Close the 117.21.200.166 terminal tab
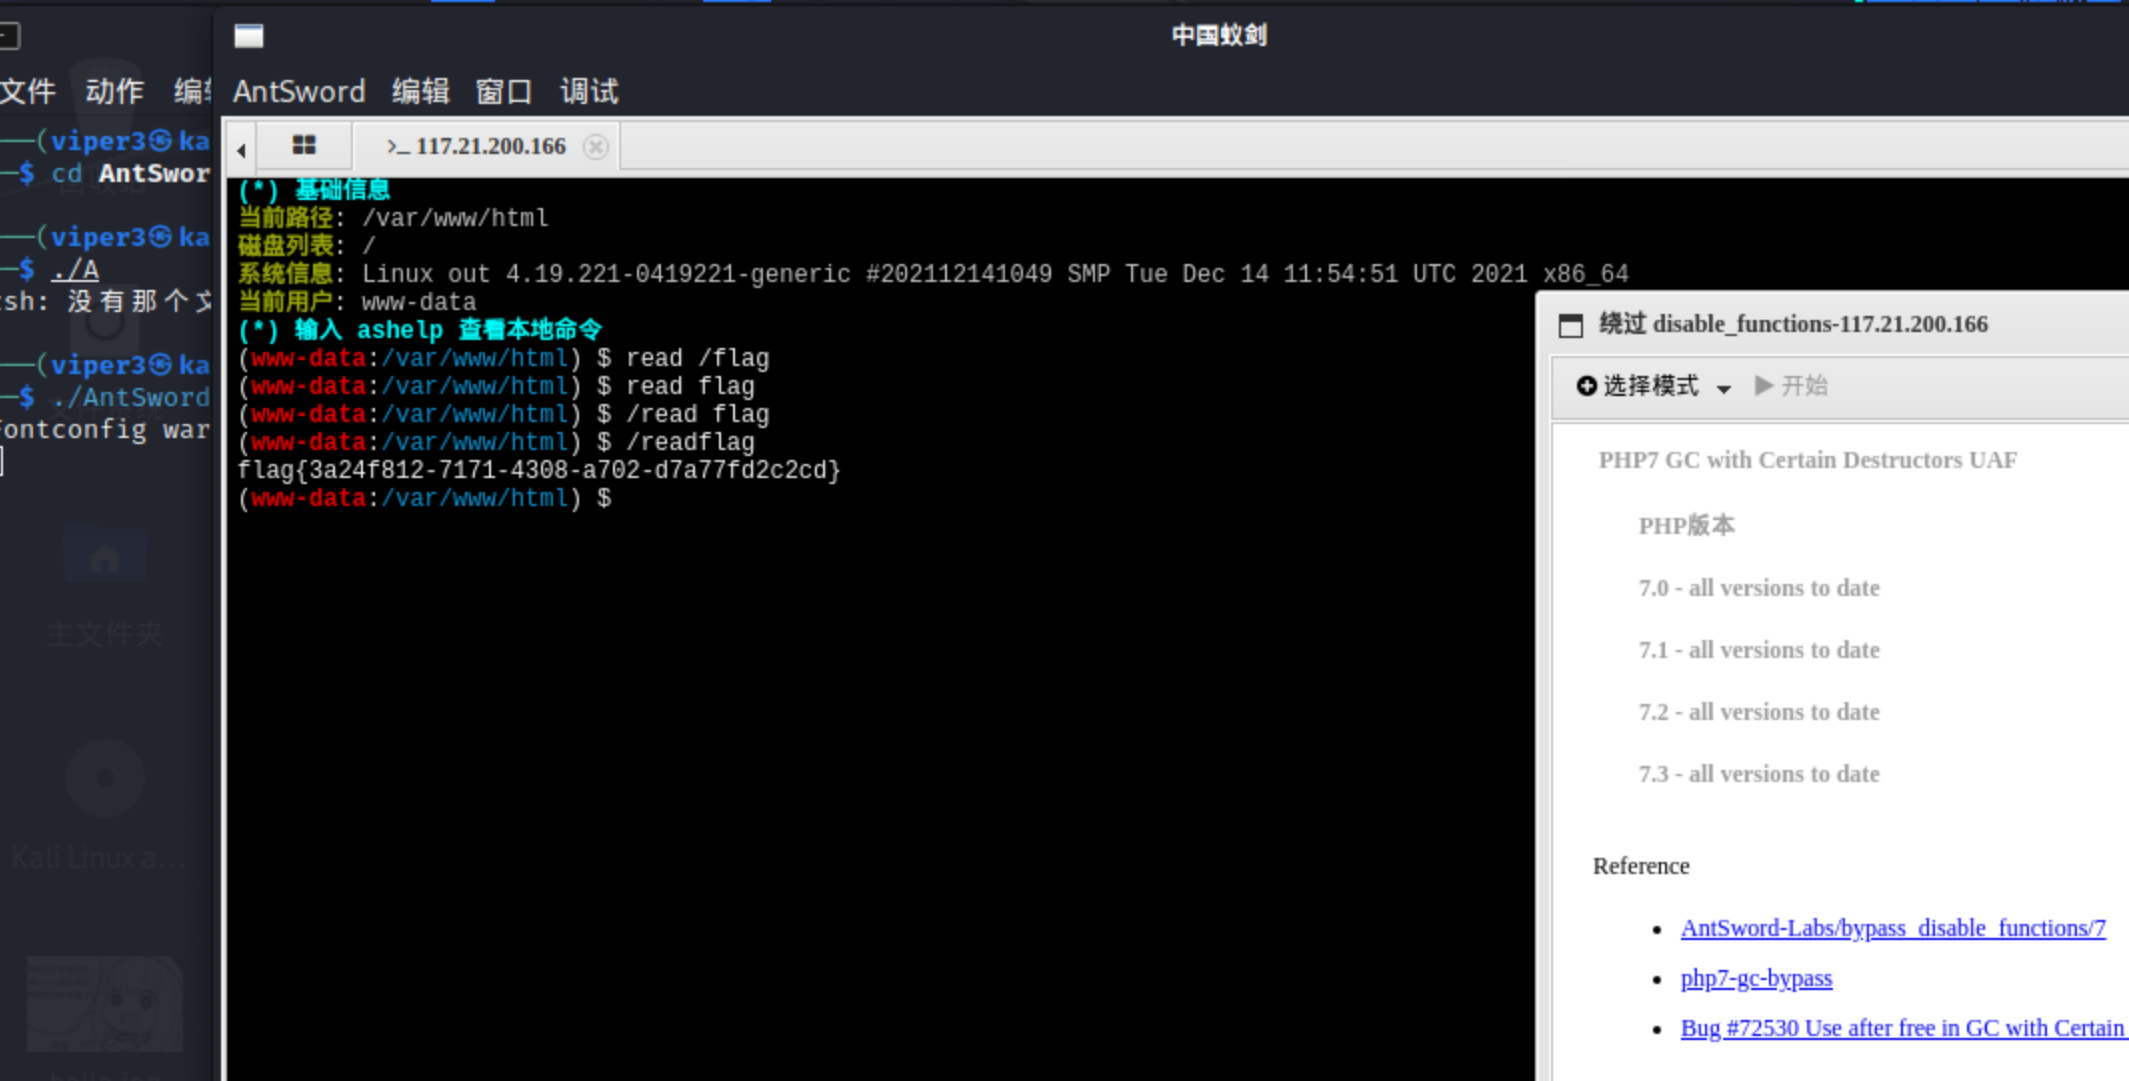2129x1081 pixels. point(596,147)
